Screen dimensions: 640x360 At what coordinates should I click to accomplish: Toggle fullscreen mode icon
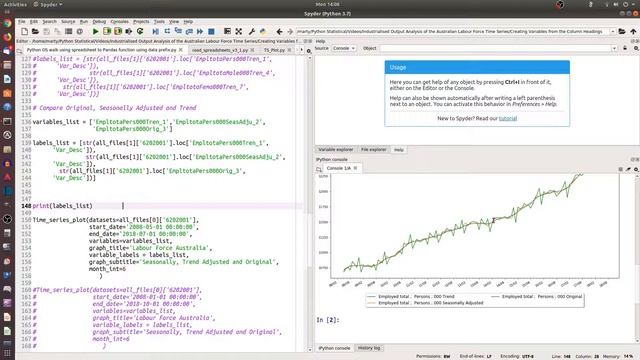point(239,31)
